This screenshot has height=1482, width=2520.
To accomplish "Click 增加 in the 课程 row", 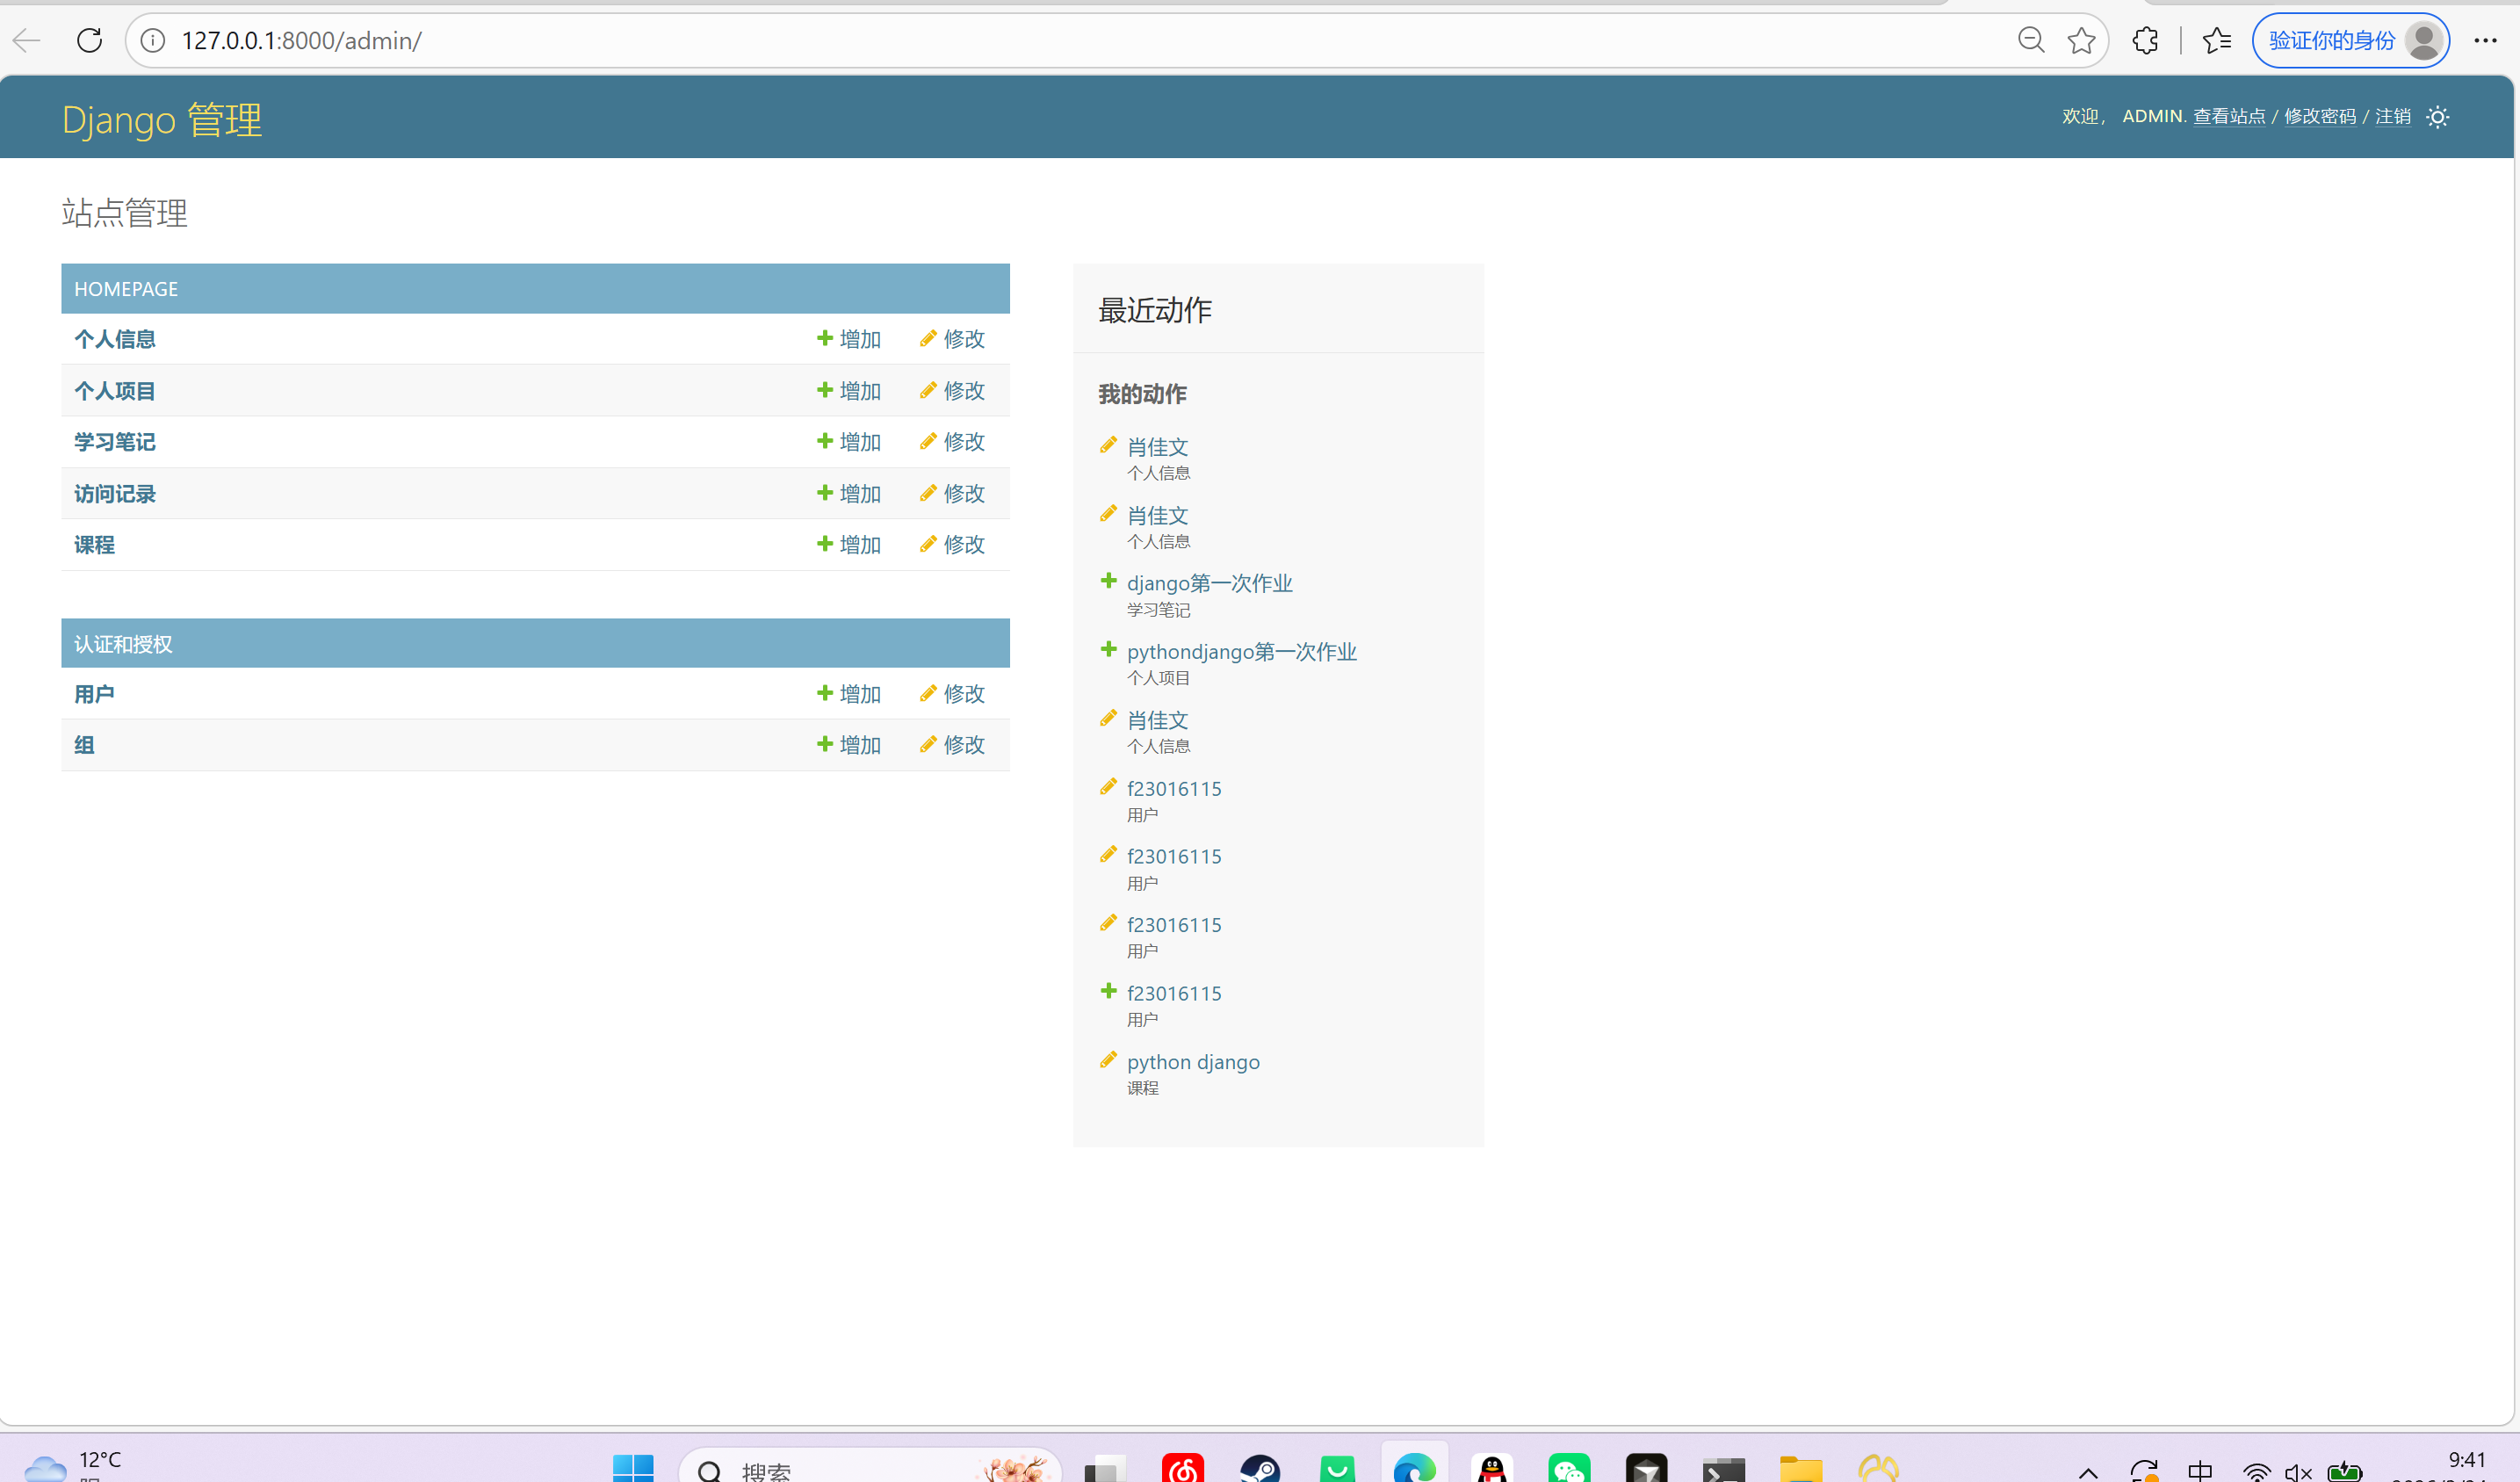I will pyautogui.click(x=849, y=545).
